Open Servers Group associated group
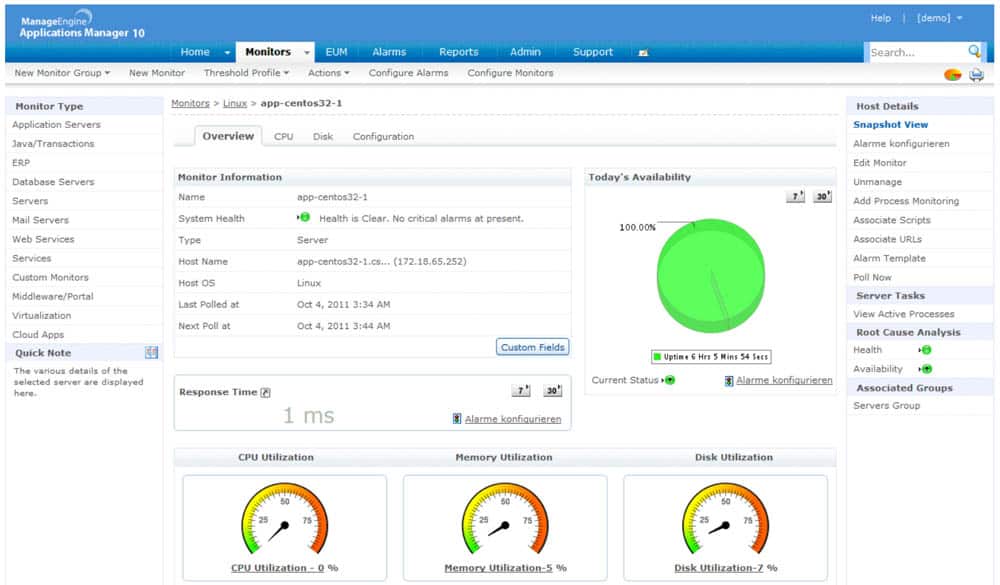The image size is (1000, 585). tap(886, 406)
